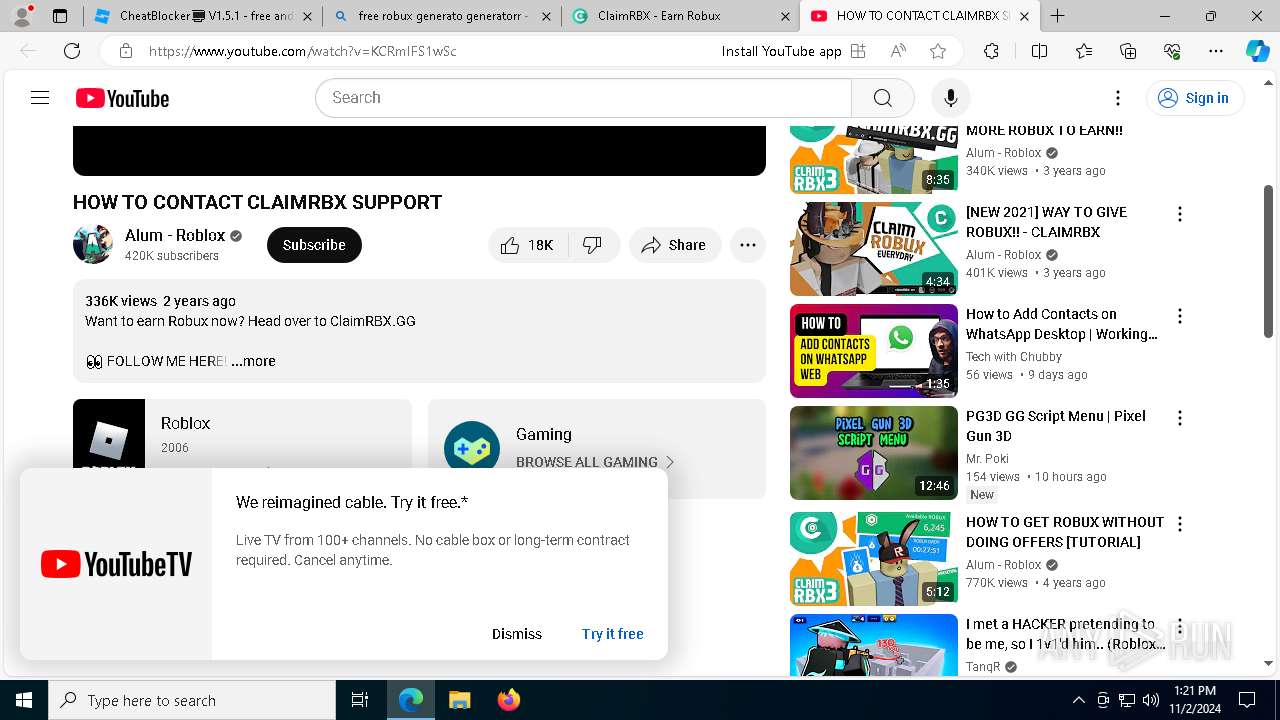The image size is (1280, 720).
Task: Switch to ClaimRBX - Earn Robux tab
Action: 682,16
